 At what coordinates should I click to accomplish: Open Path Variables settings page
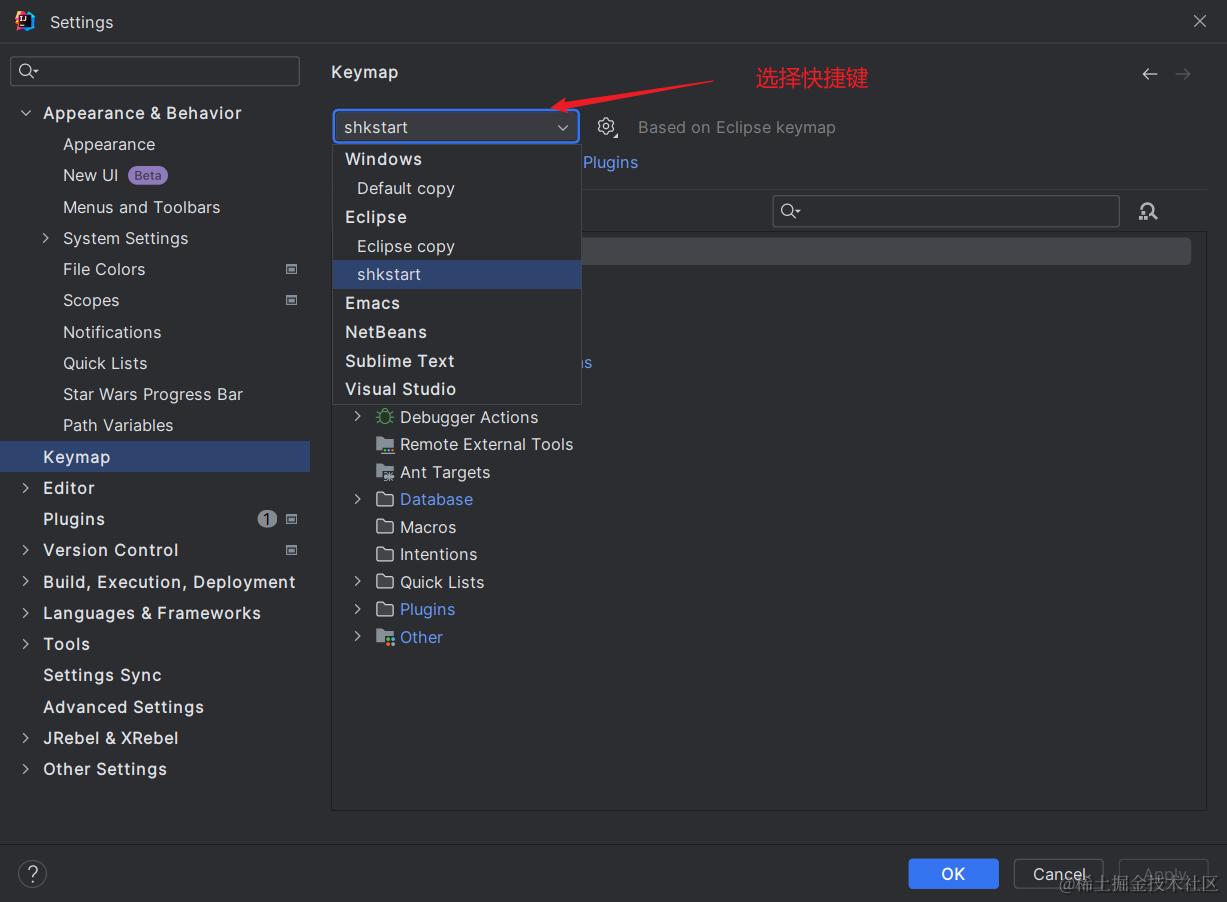[118, 425]
